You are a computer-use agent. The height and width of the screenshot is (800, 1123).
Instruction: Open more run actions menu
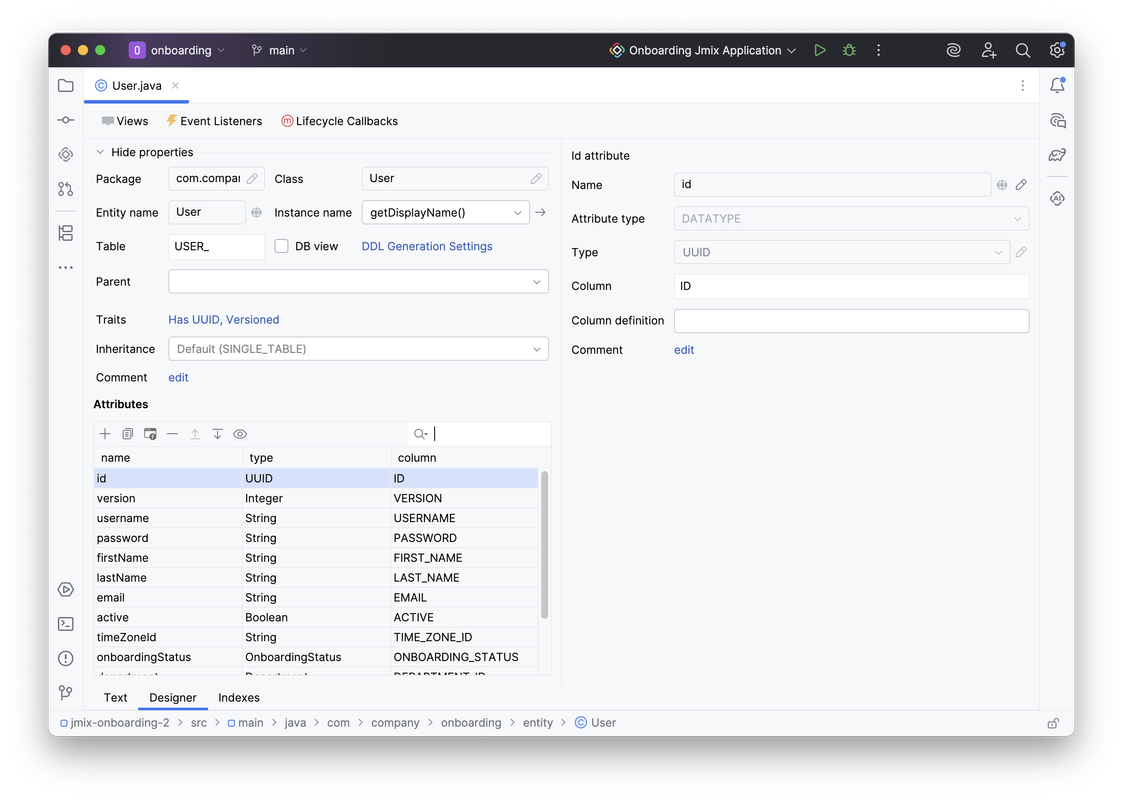879,50
